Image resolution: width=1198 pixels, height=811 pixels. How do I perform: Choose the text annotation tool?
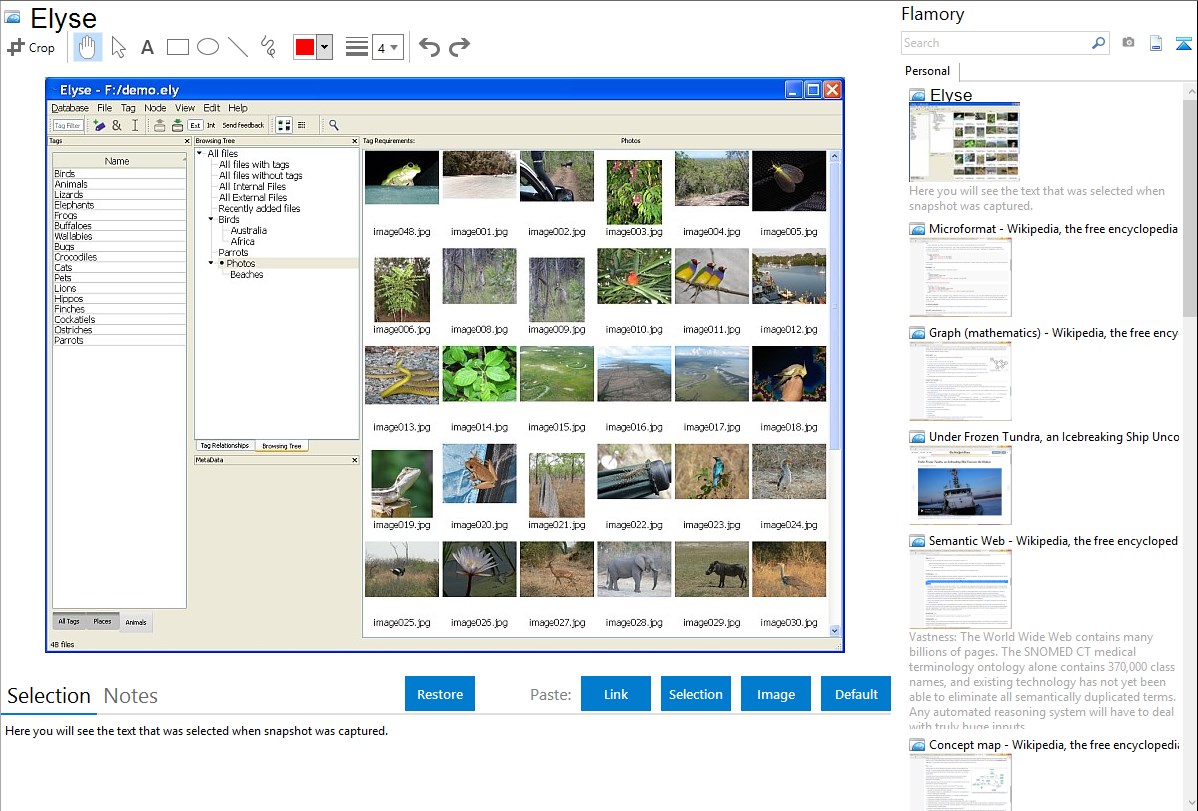pos(147,47)
